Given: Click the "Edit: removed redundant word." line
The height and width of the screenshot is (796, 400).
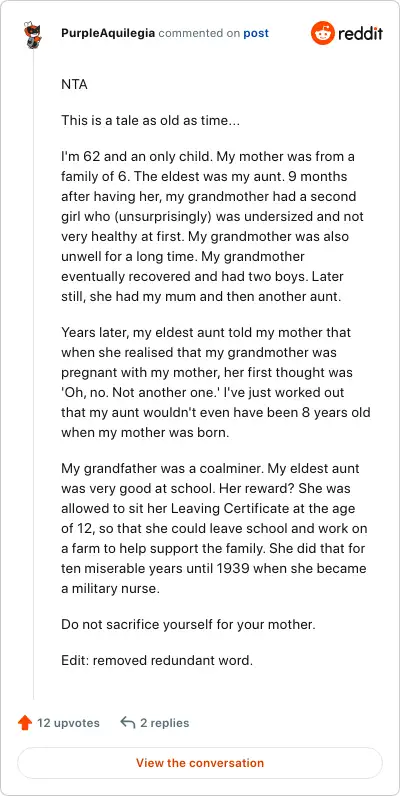Looking at the screenshot, I should pyautogui.click(x=157, y=660).
